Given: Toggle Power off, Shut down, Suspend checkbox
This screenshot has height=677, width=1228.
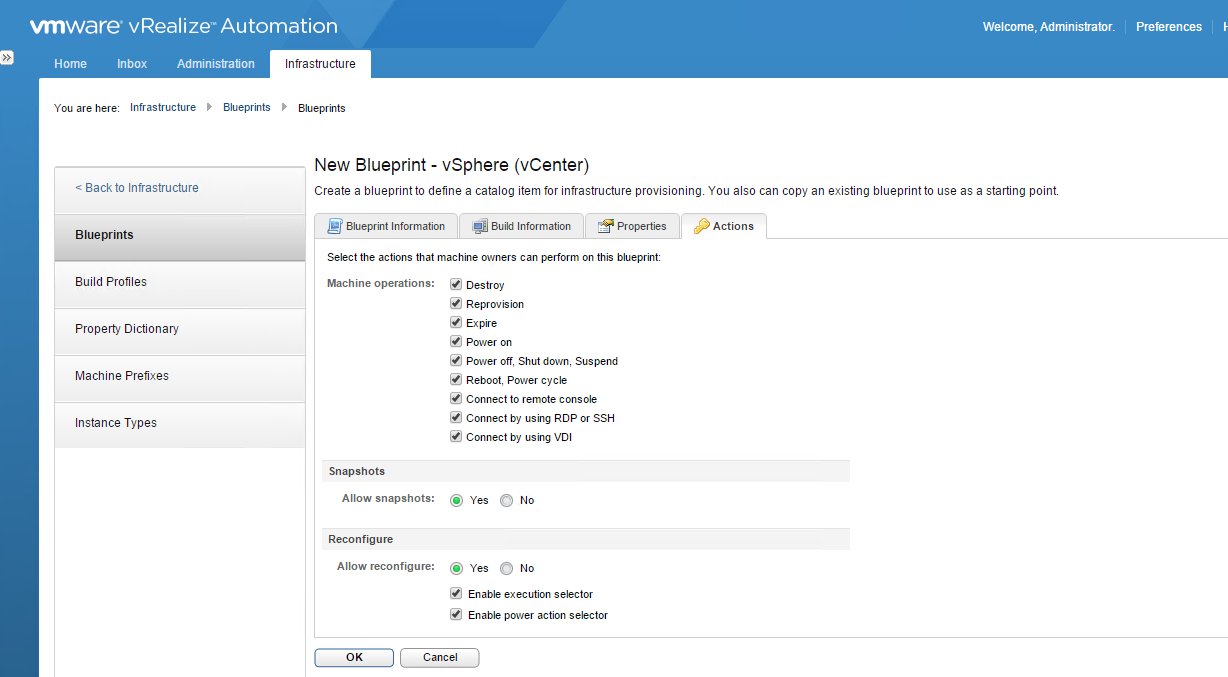Looking at the screenshot, I should 456,361.
